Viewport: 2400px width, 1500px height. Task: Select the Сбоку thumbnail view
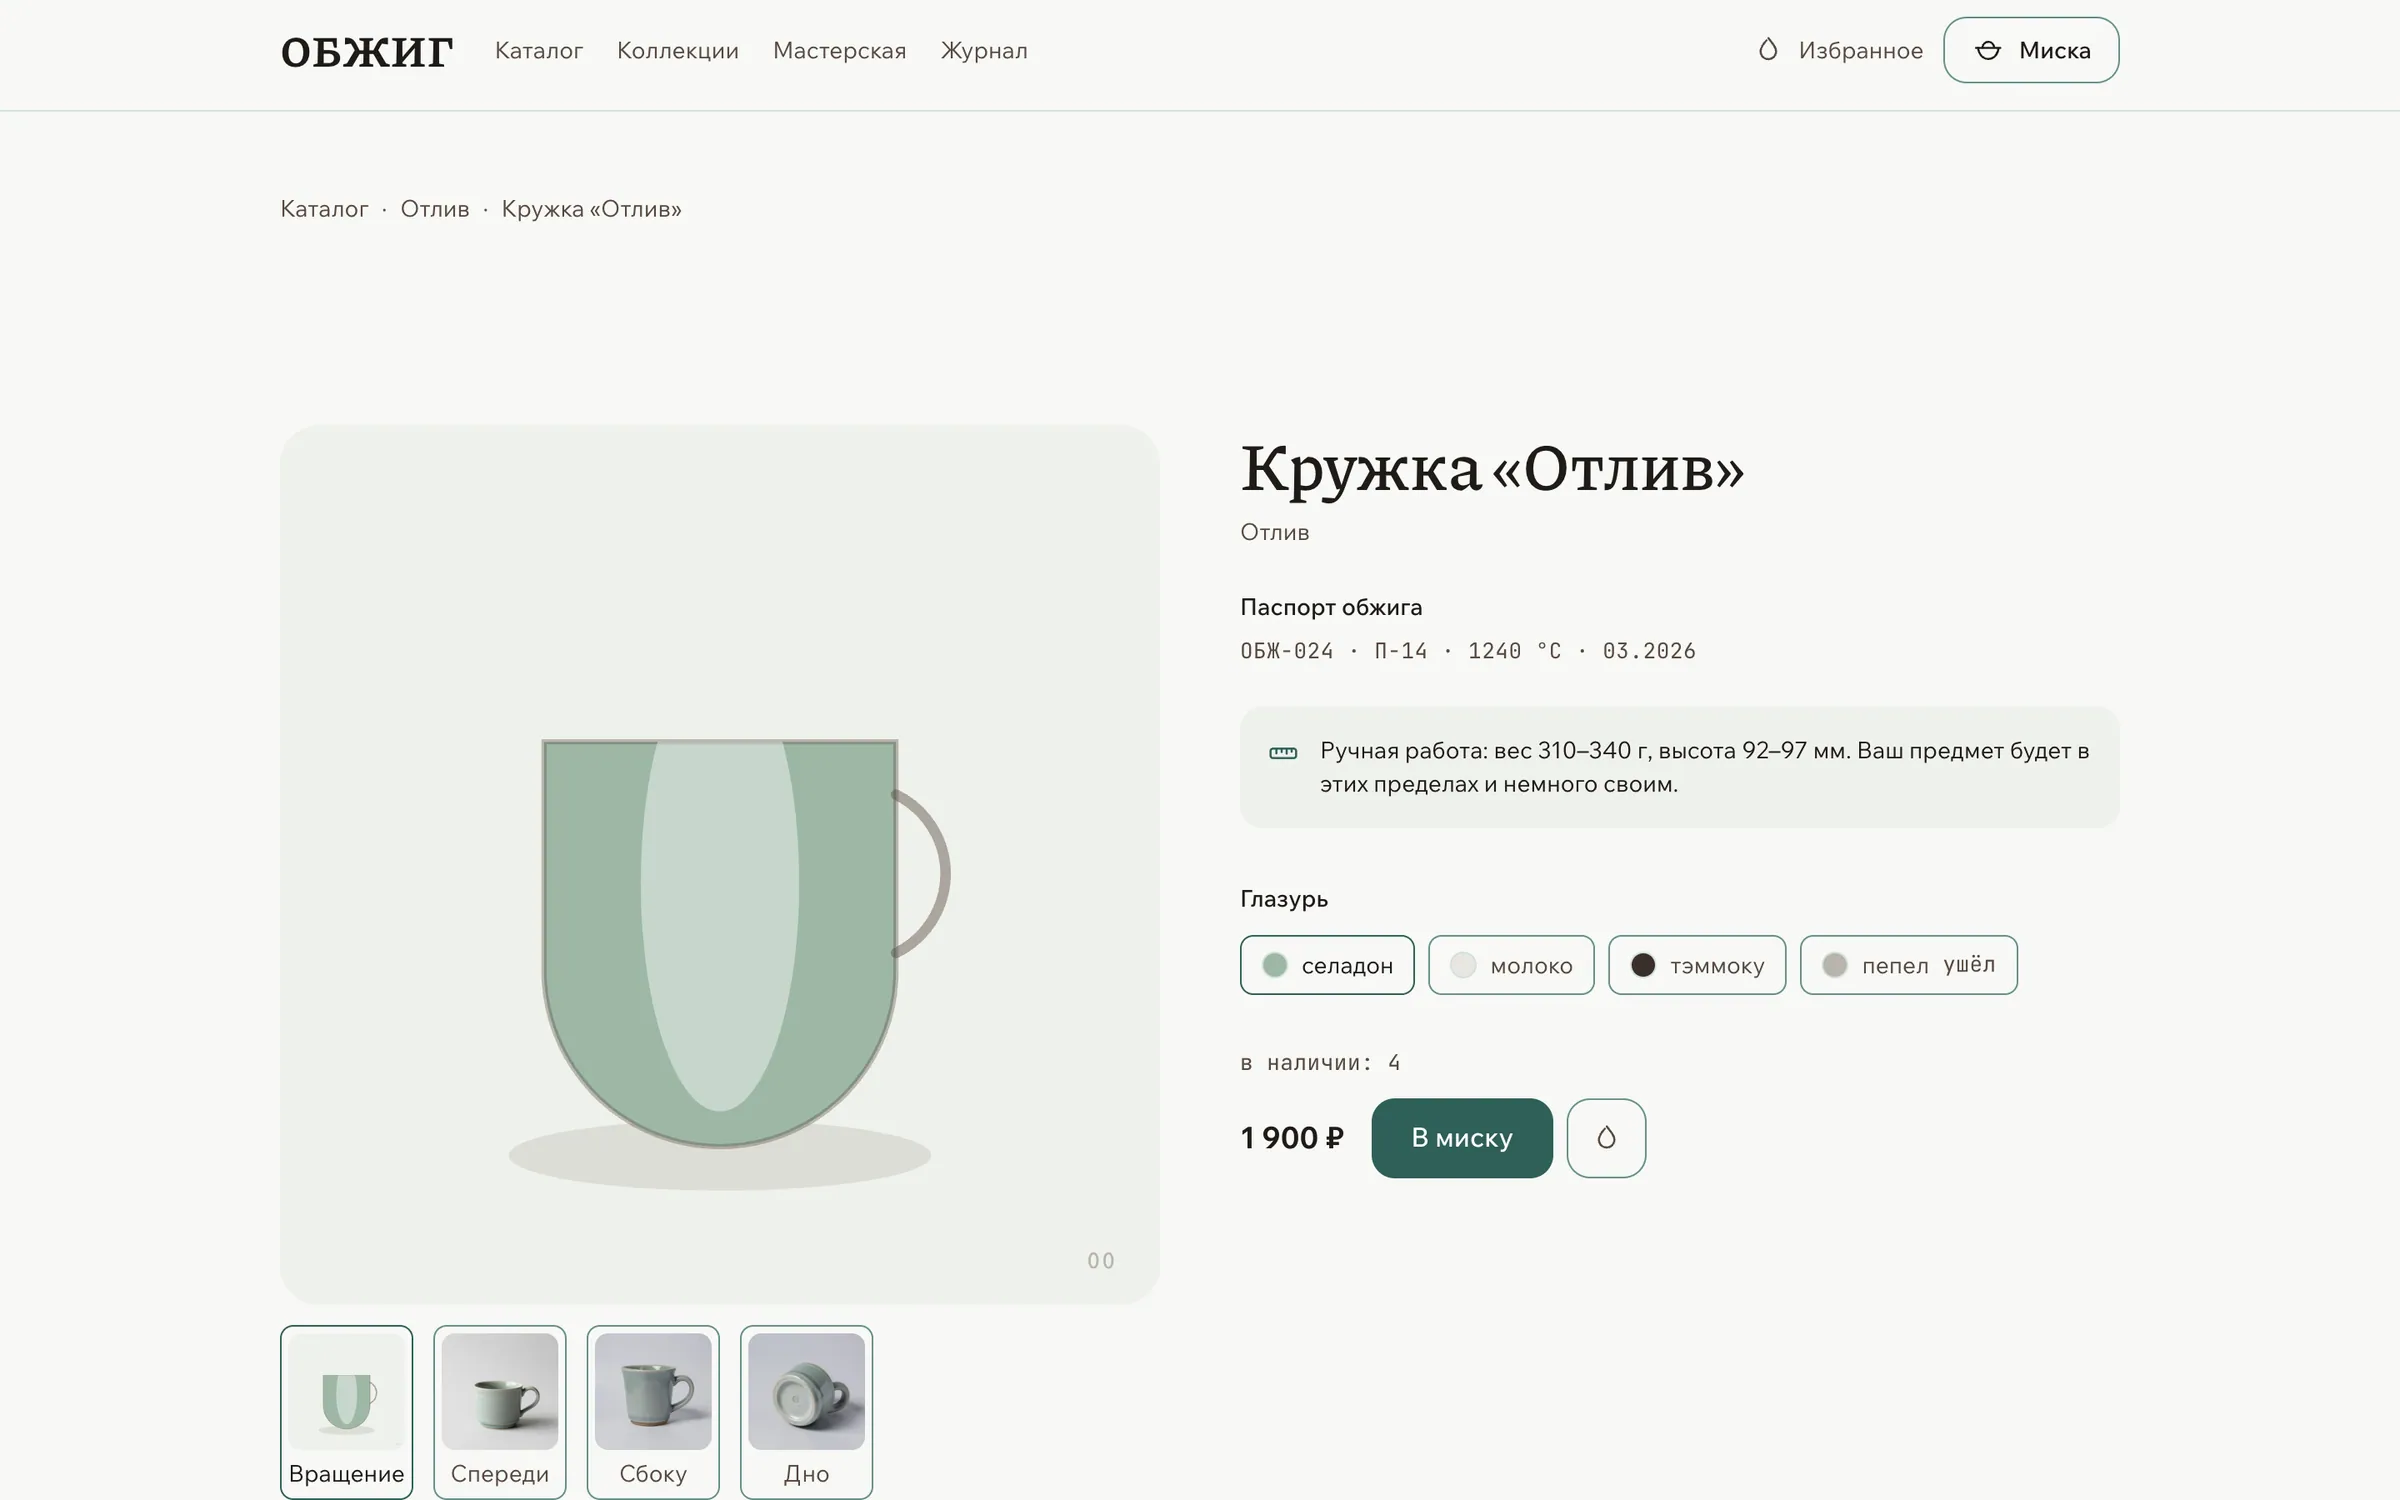pos(653,1412)
